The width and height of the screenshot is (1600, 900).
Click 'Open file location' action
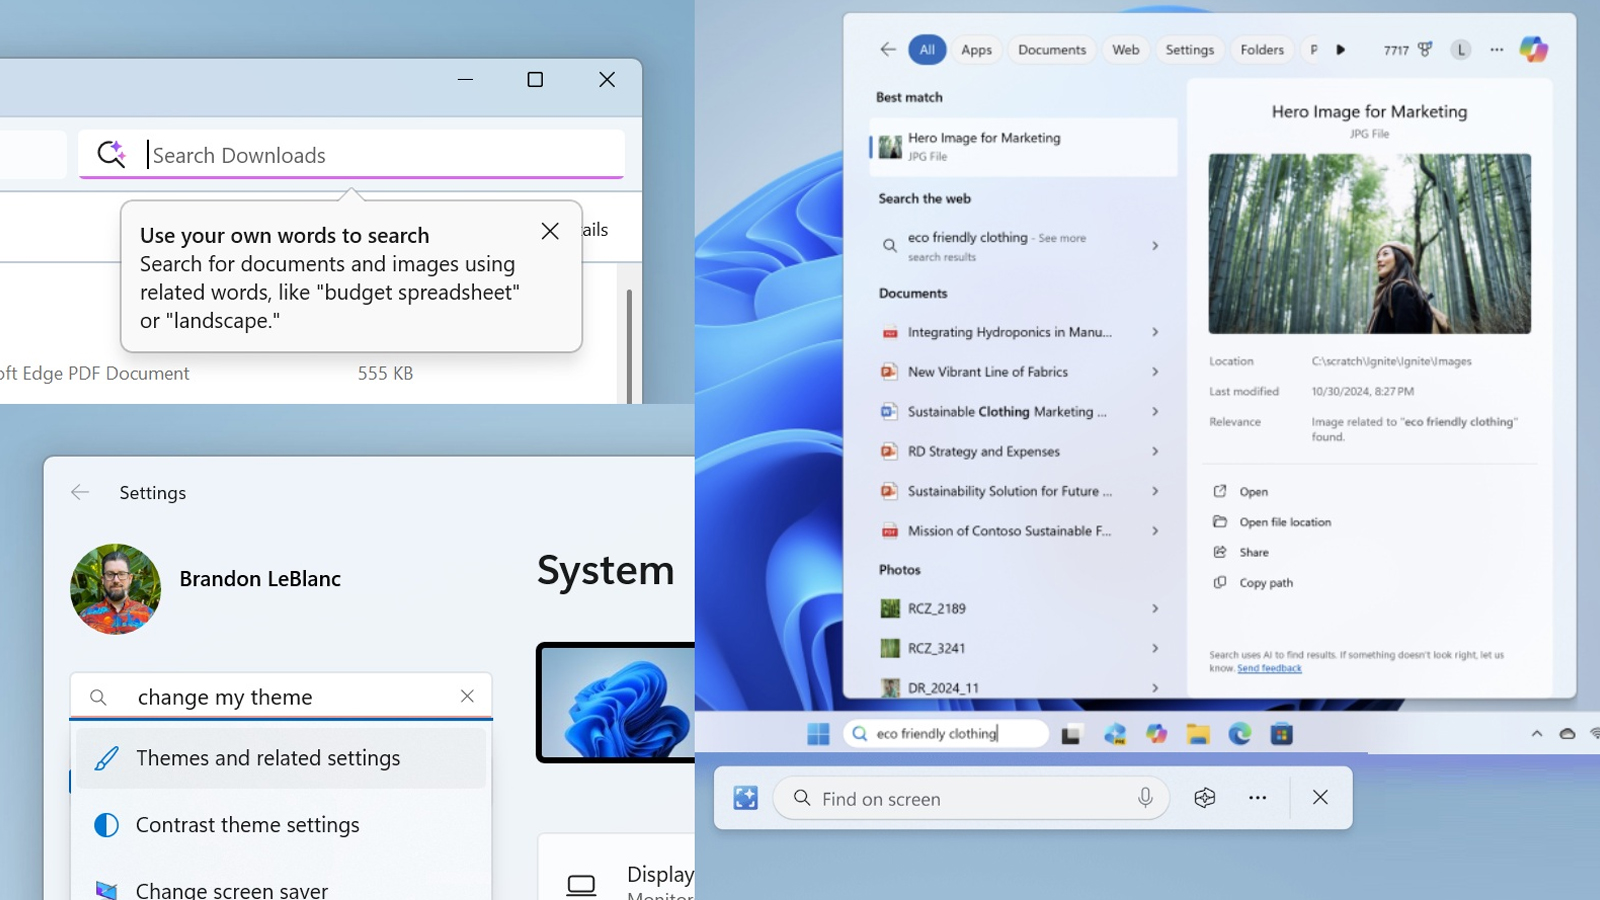click(1272, 522)
